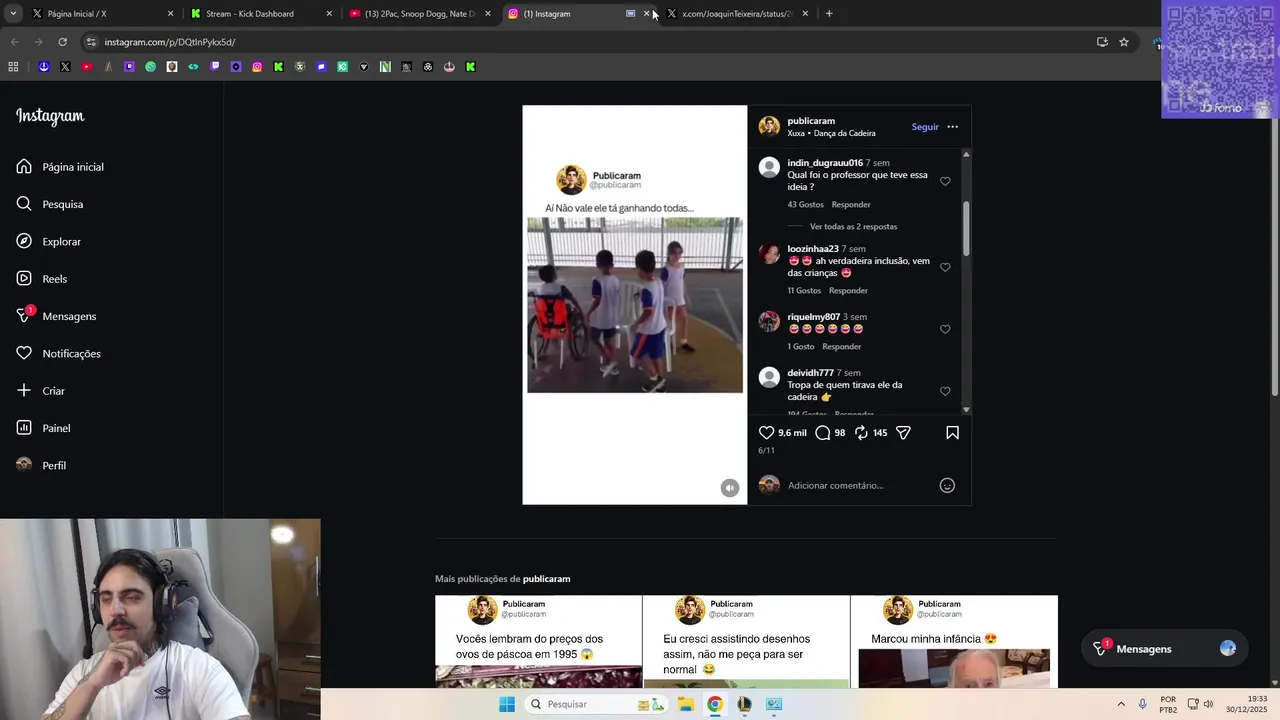Like deividh777's comment

tap(945, 392)
